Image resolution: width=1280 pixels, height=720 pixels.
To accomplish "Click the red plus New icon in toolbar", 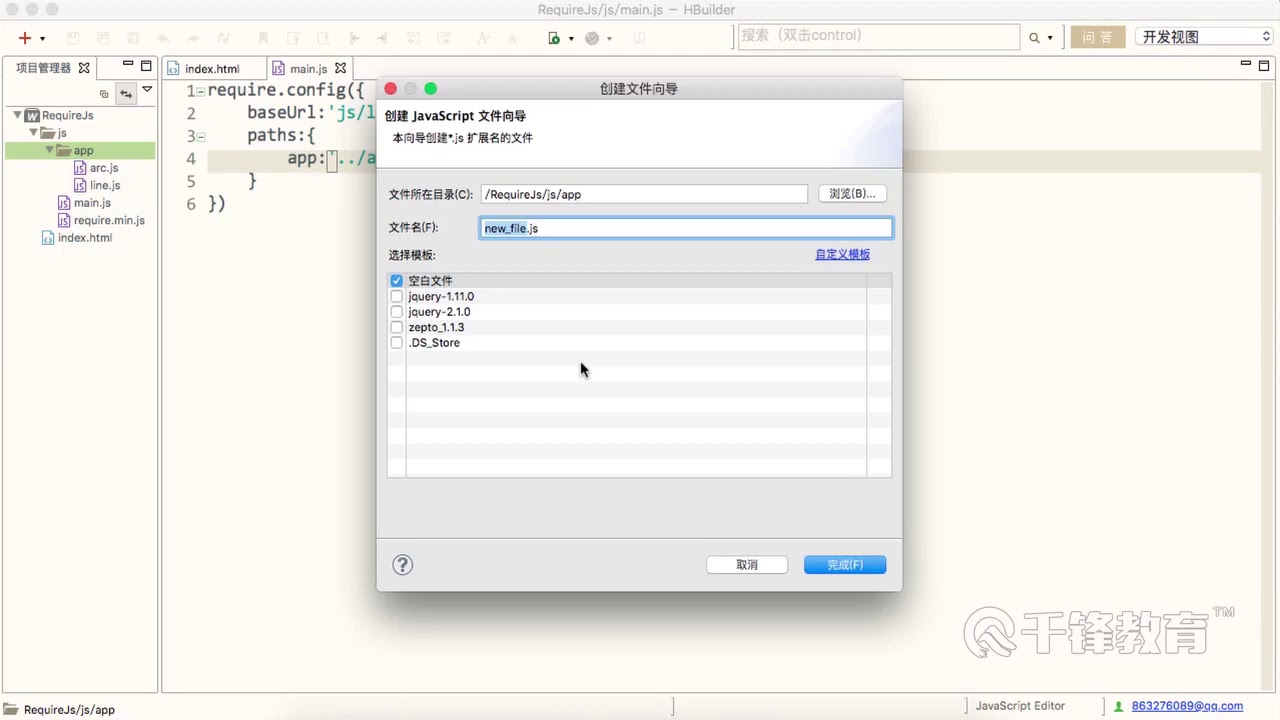I will [25, 38].
